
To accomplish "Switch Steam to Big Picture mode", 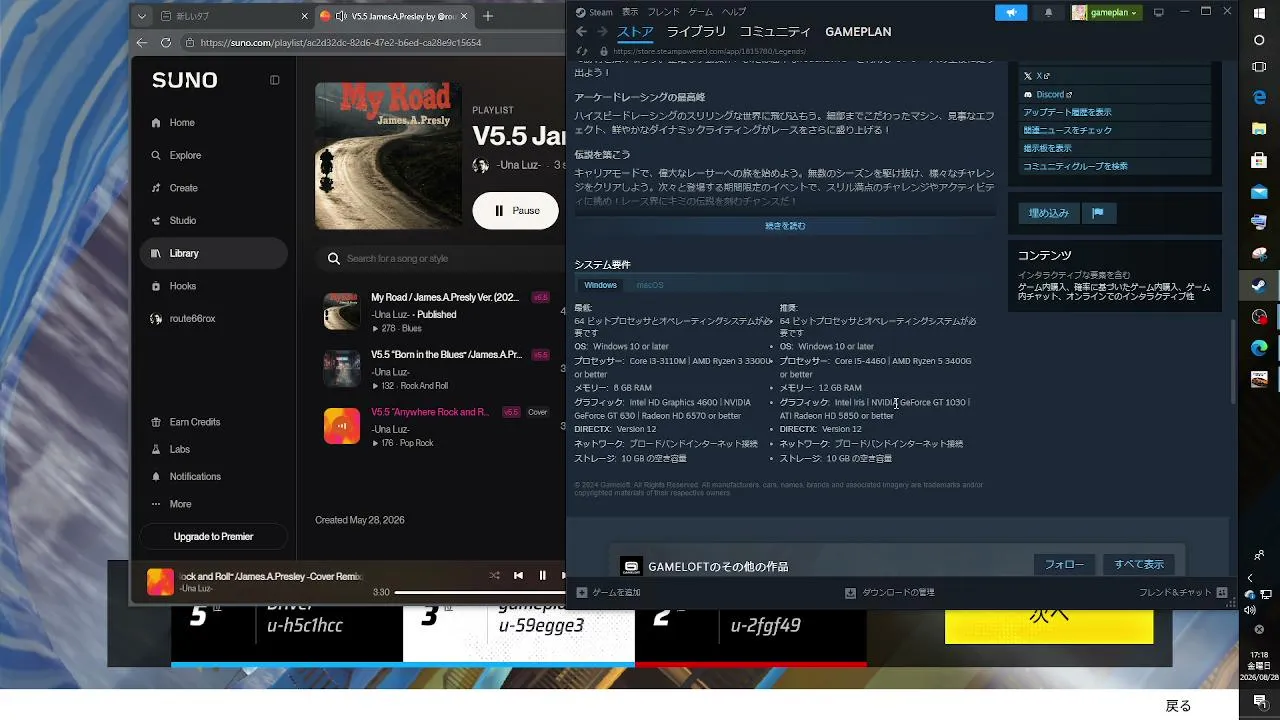I will (1159, 12).
